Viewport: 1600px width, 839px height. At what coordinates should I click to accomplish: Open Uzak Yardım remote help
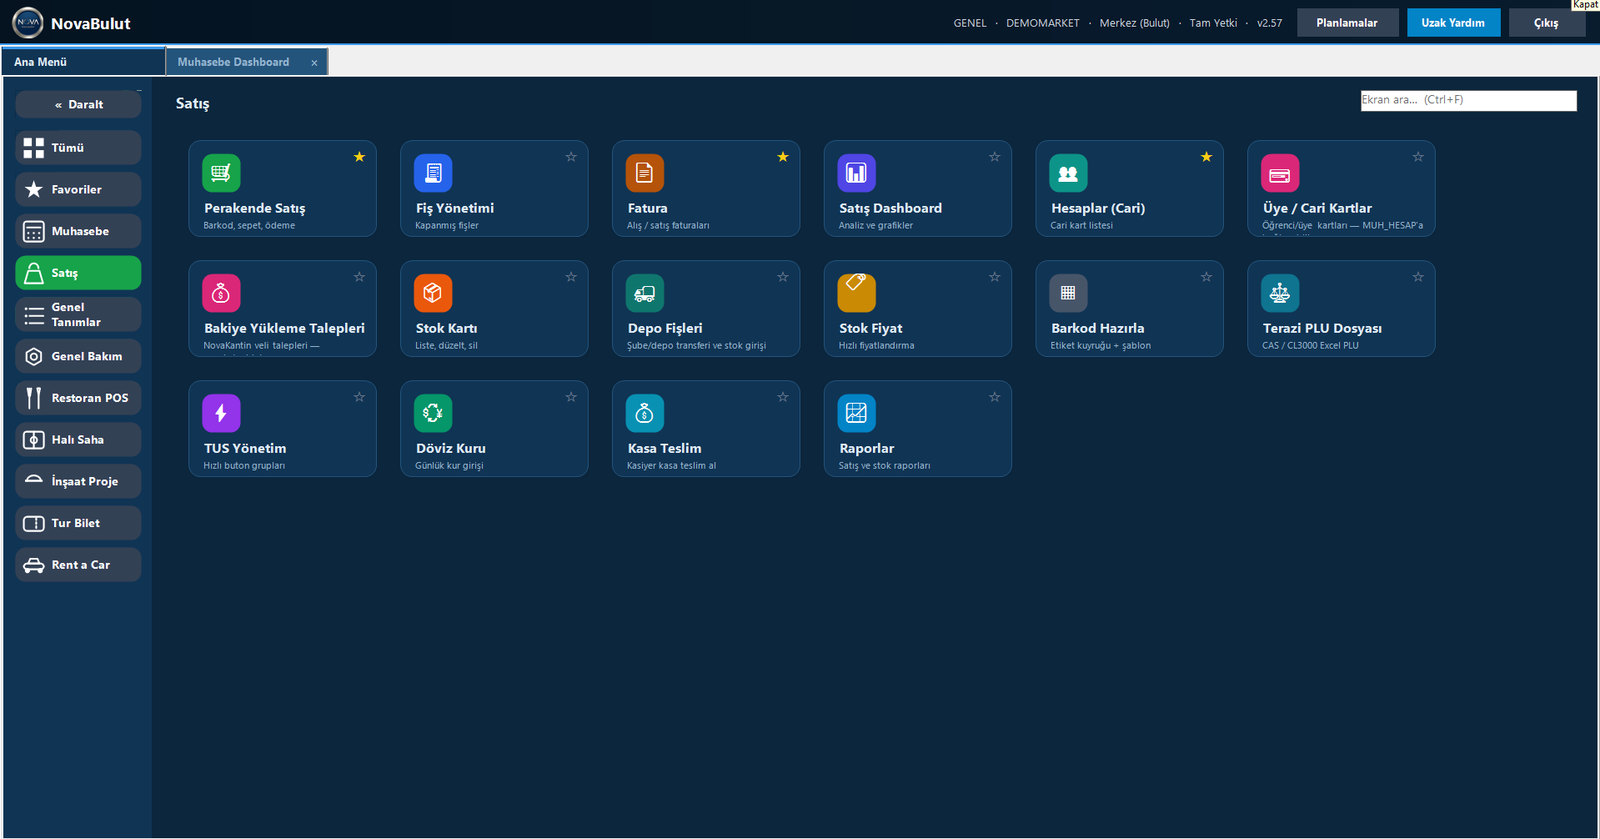(x=1453, y=23)
